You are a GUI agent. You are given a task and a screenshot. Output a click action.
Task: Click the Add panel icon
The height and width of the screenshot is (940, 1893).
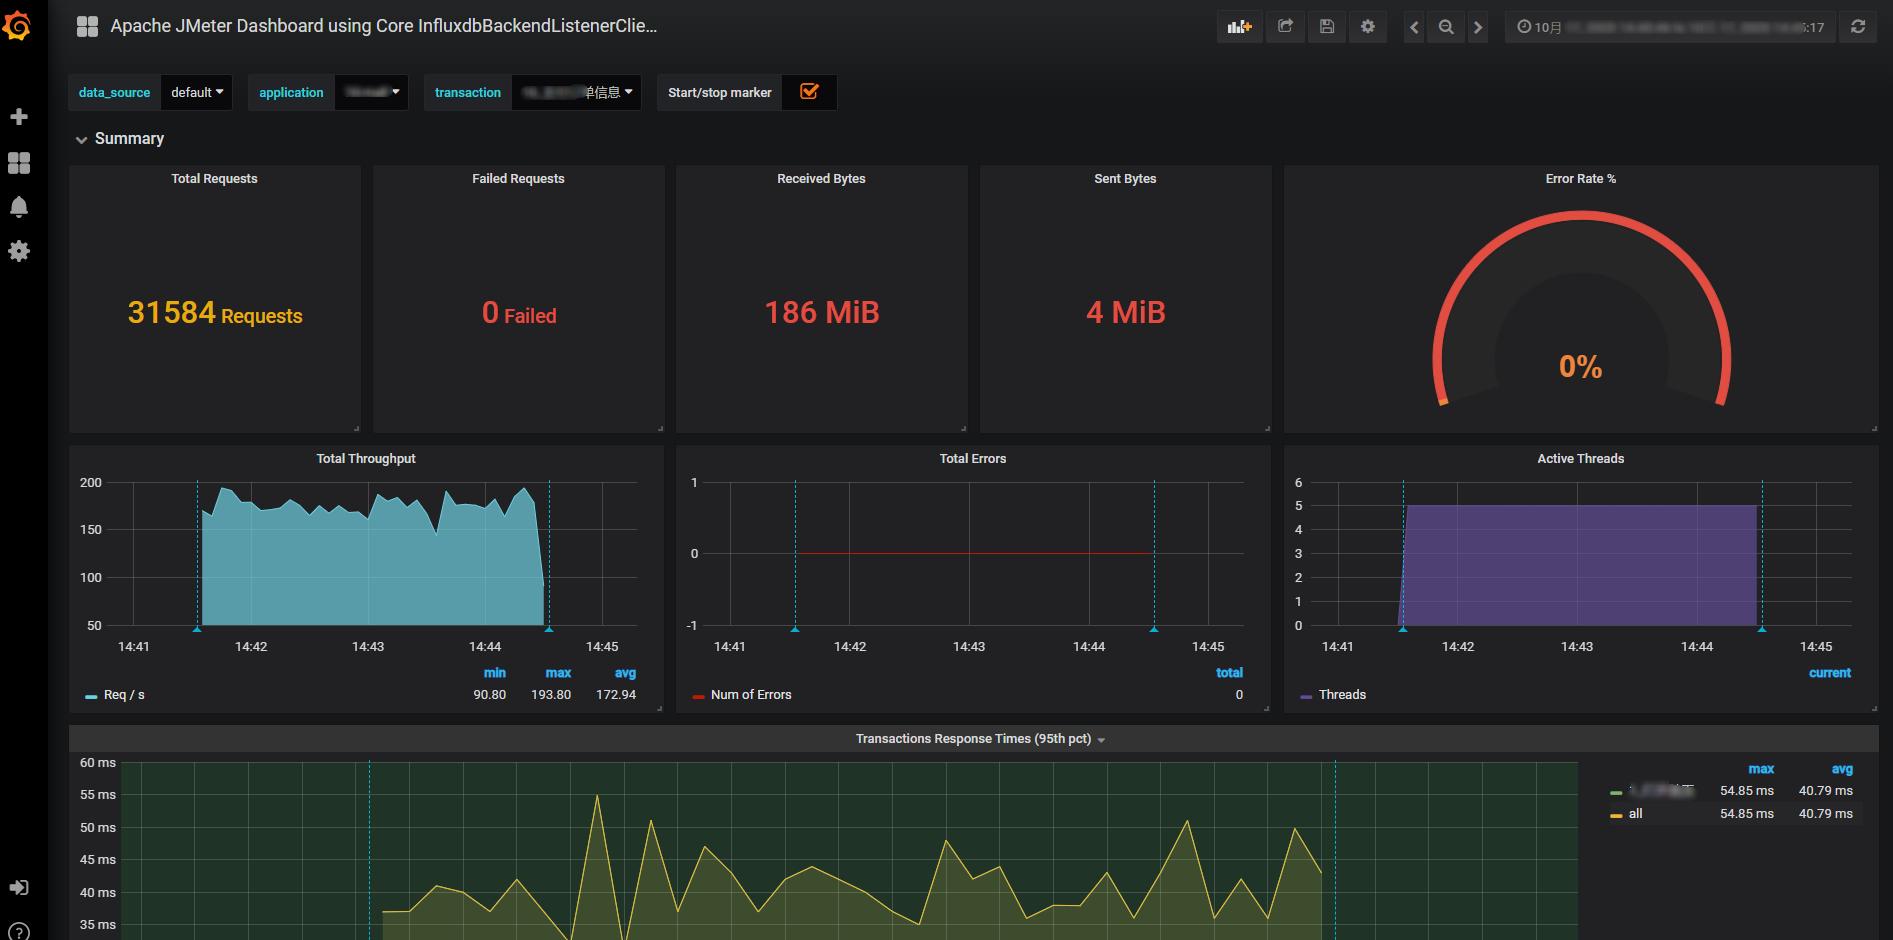click(1239, 27)
